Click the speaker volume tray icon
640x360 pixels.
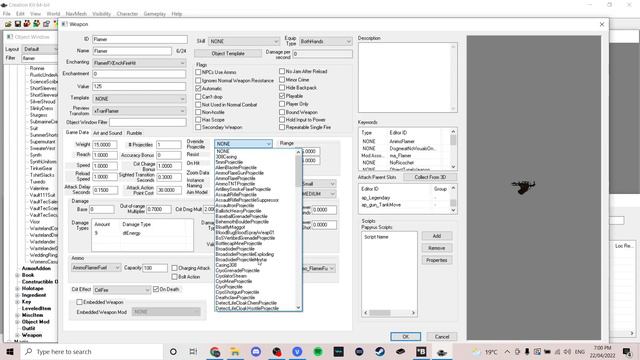click(x=567, y=351)
